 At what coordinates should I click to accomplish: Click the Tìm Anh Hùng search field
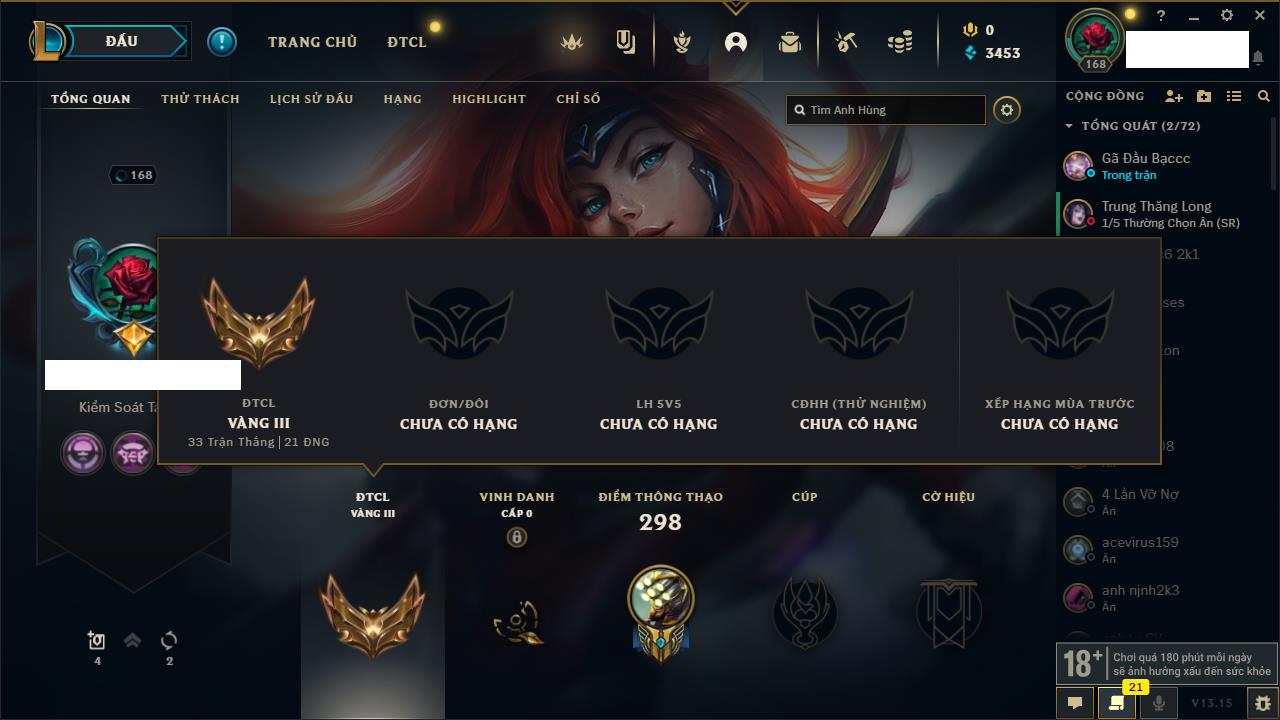(x=886, y=110)
